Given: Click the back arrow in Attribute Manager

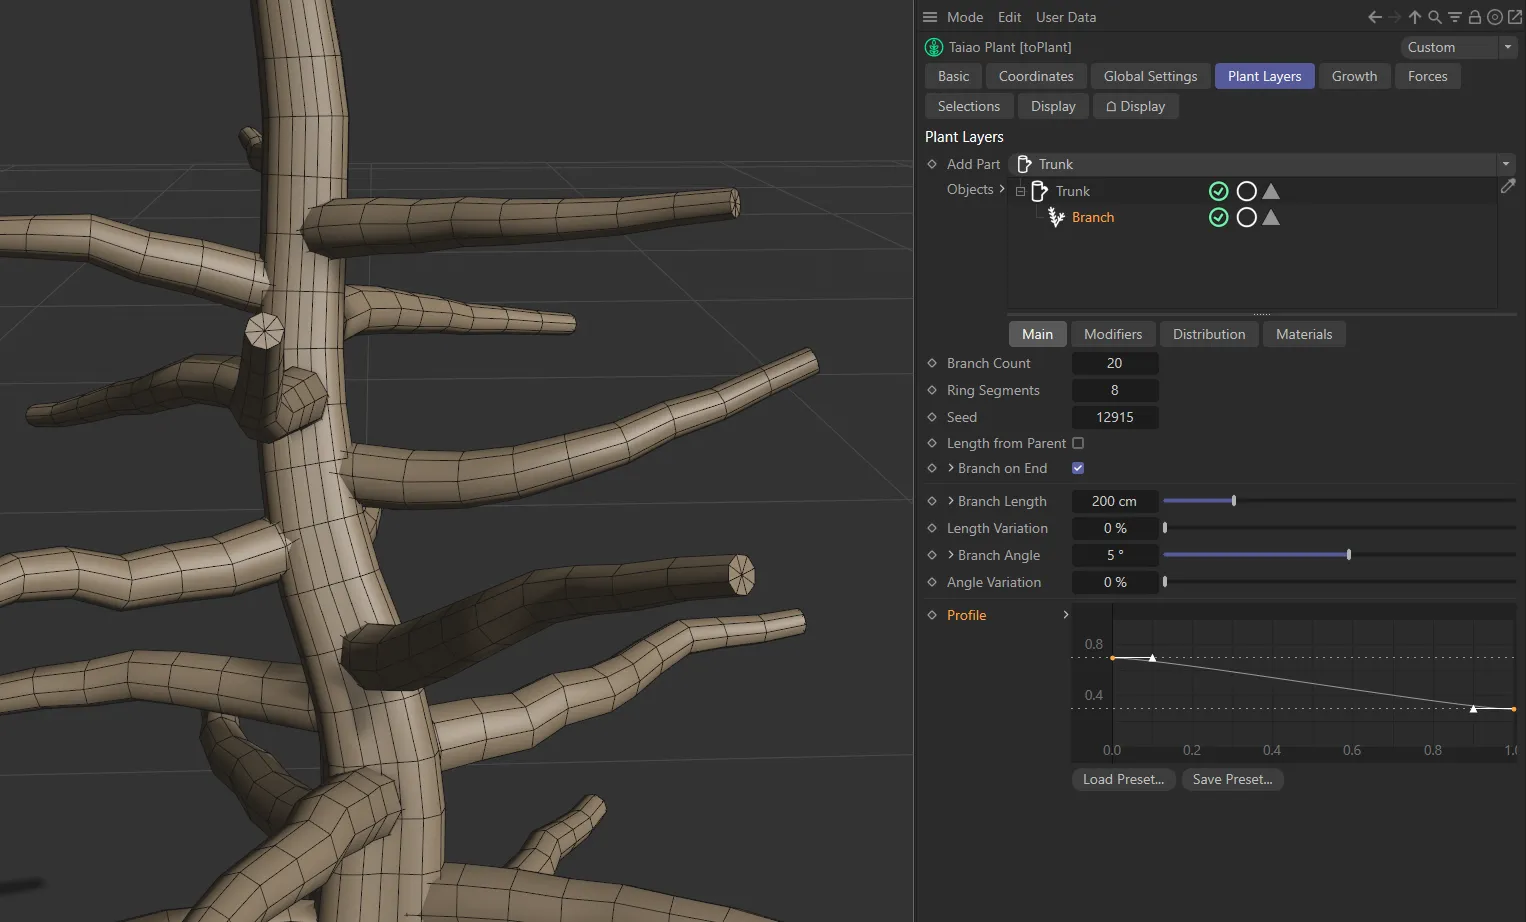Looking at the screenshot, I should pyautogui.click(x=1375, y=17).
